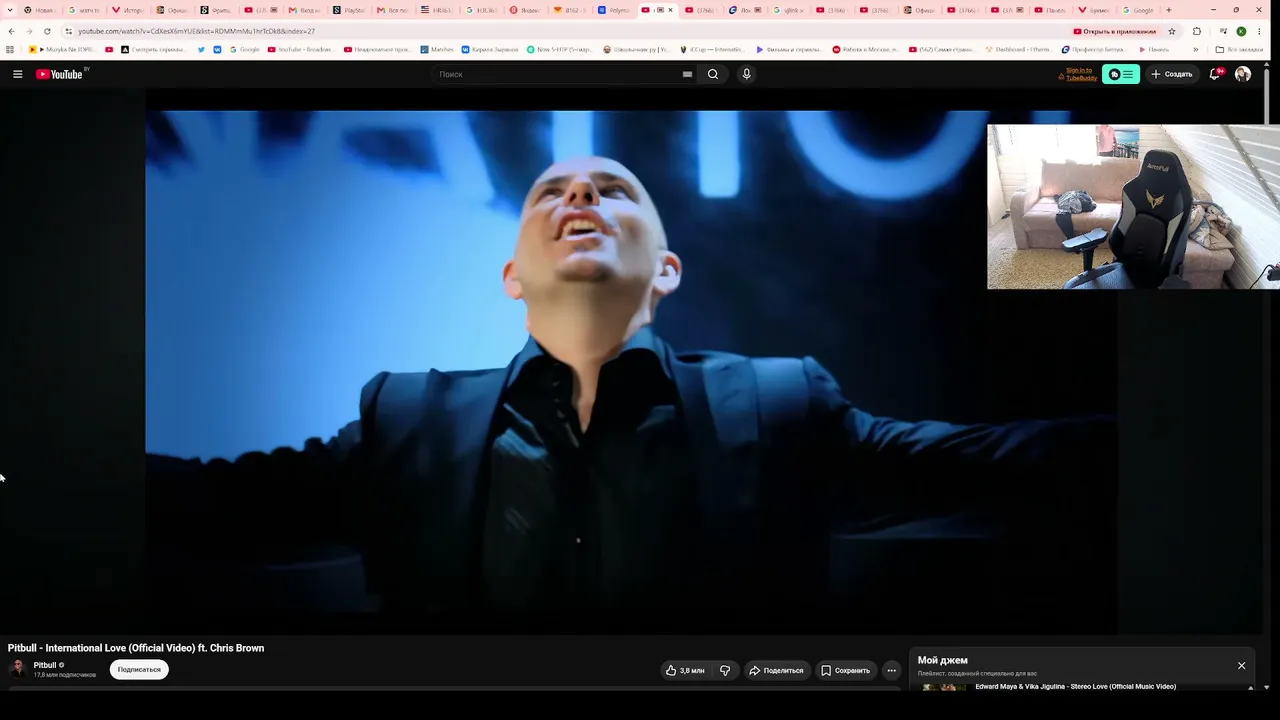Show hidden bookmarks overflow chevron
The image size is (1280, 720).
pos(1196,49)
